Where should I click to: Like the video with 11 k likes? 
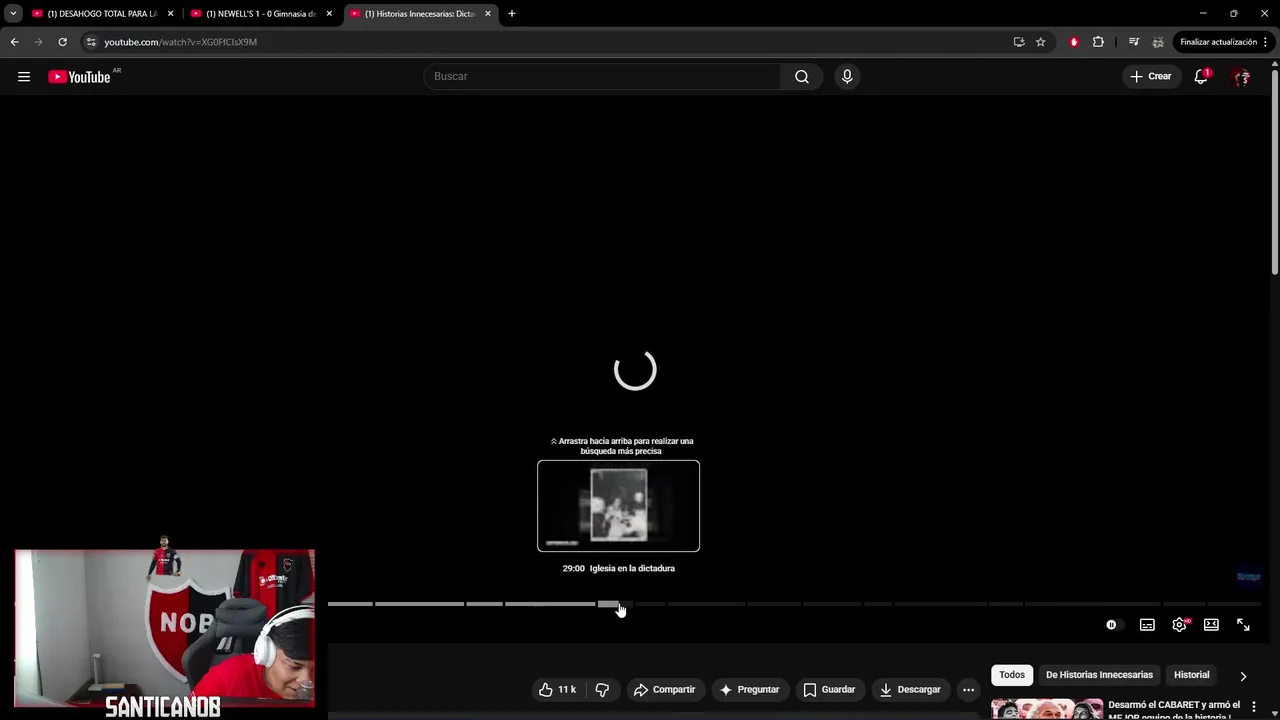557,690
